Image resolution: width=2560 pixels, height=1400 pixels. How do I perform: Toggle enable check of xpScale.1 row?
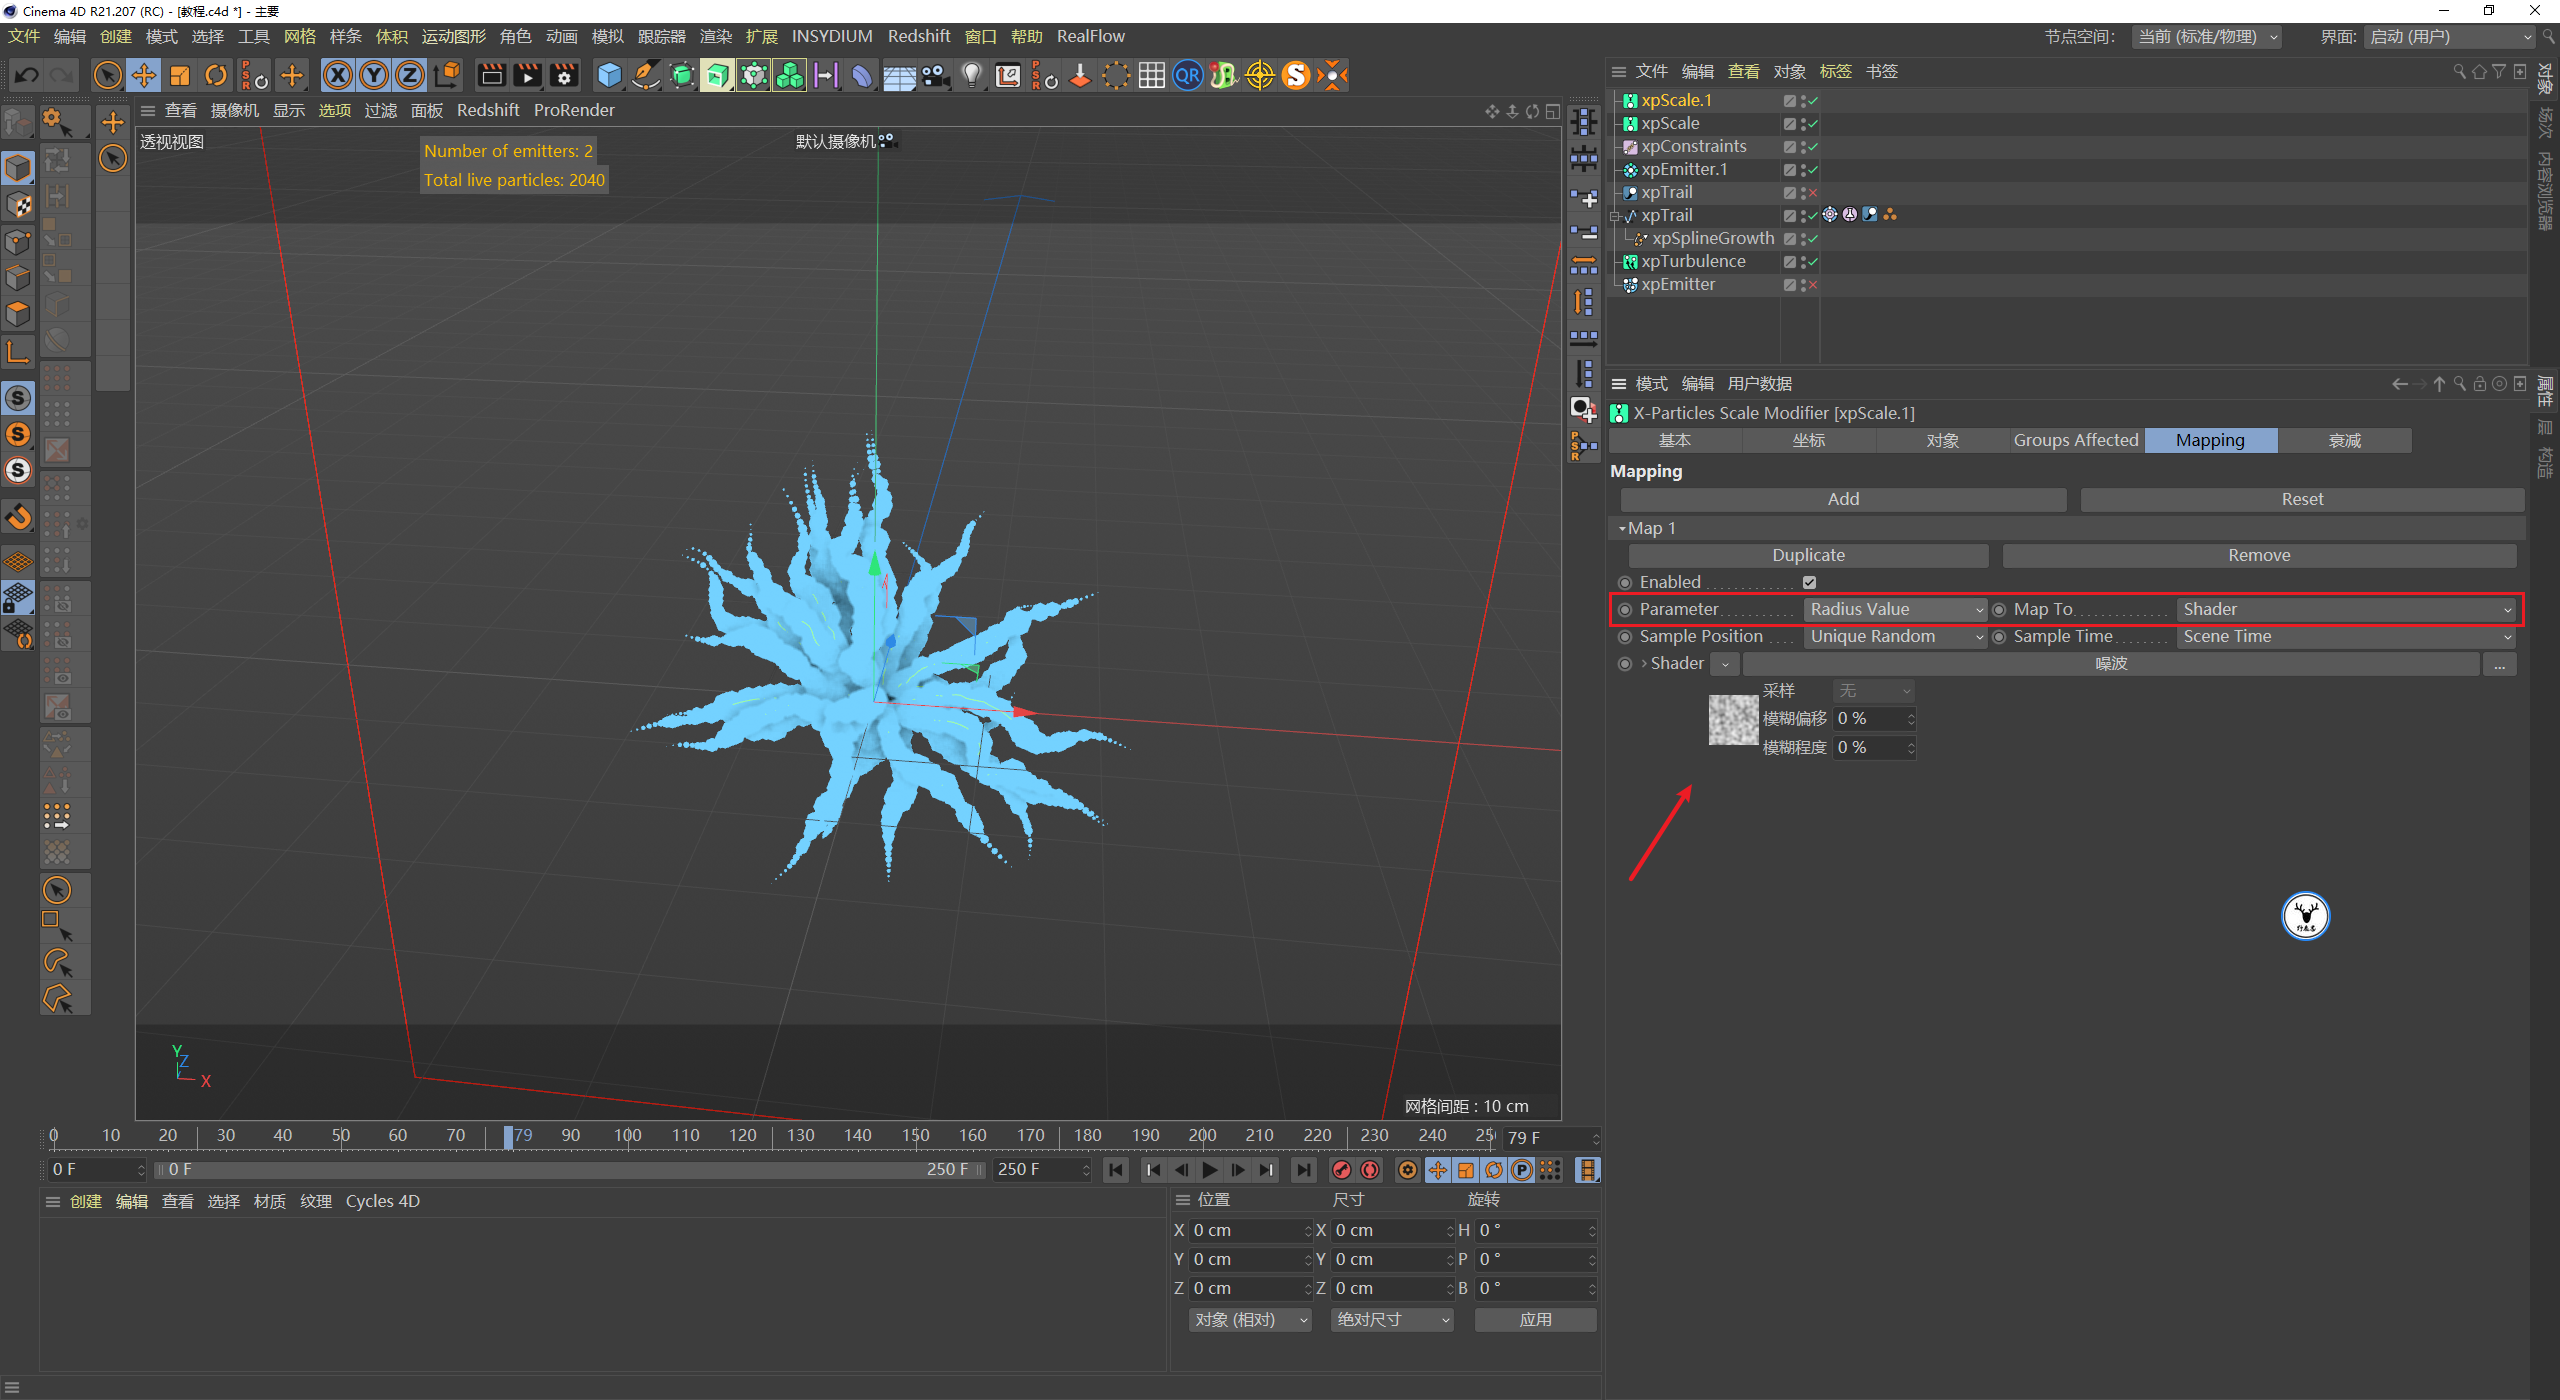1811,101
